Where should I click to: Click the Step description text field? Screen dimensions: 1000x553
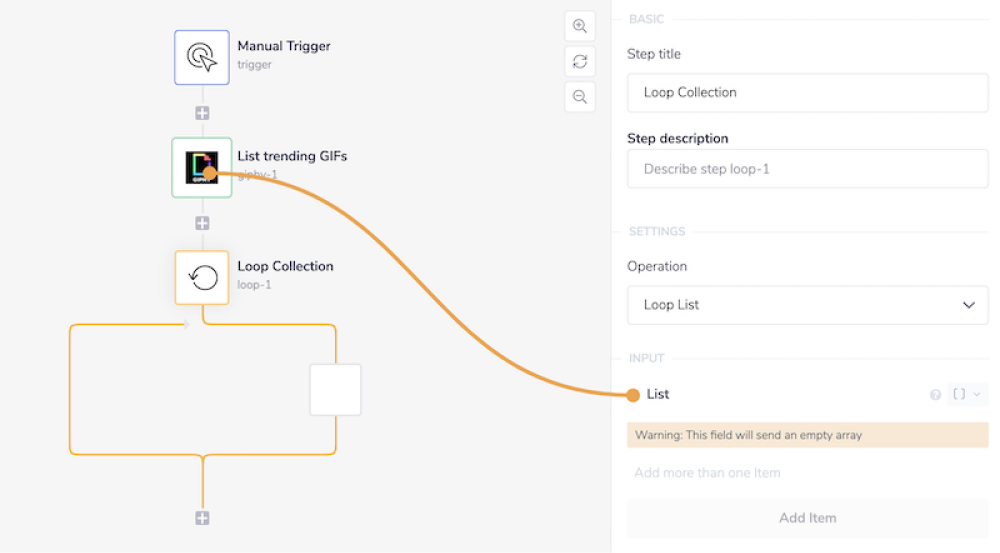(807, 169)
